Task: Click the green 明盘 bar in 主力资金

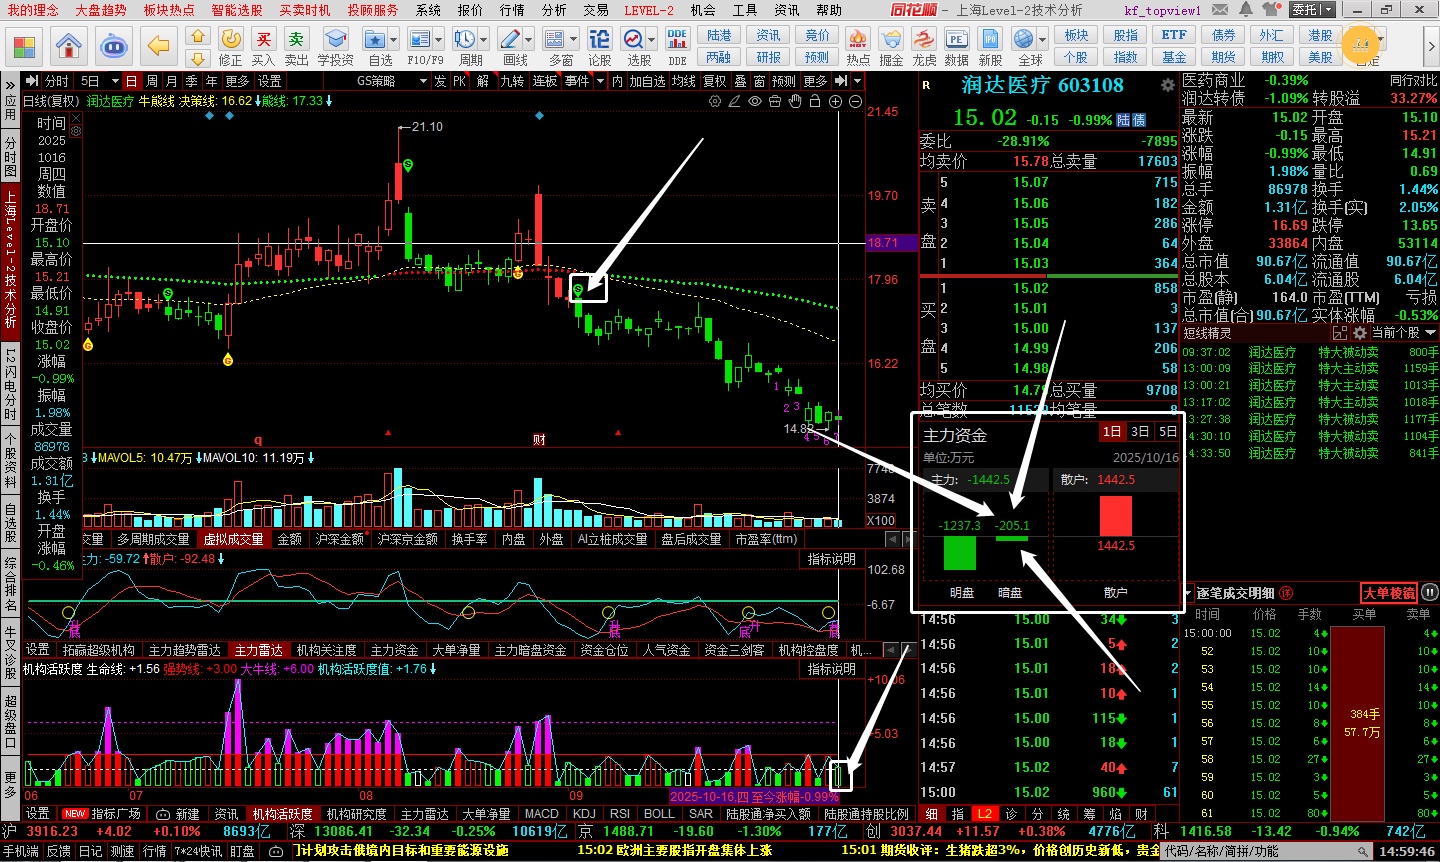Action: pos(960,553)
